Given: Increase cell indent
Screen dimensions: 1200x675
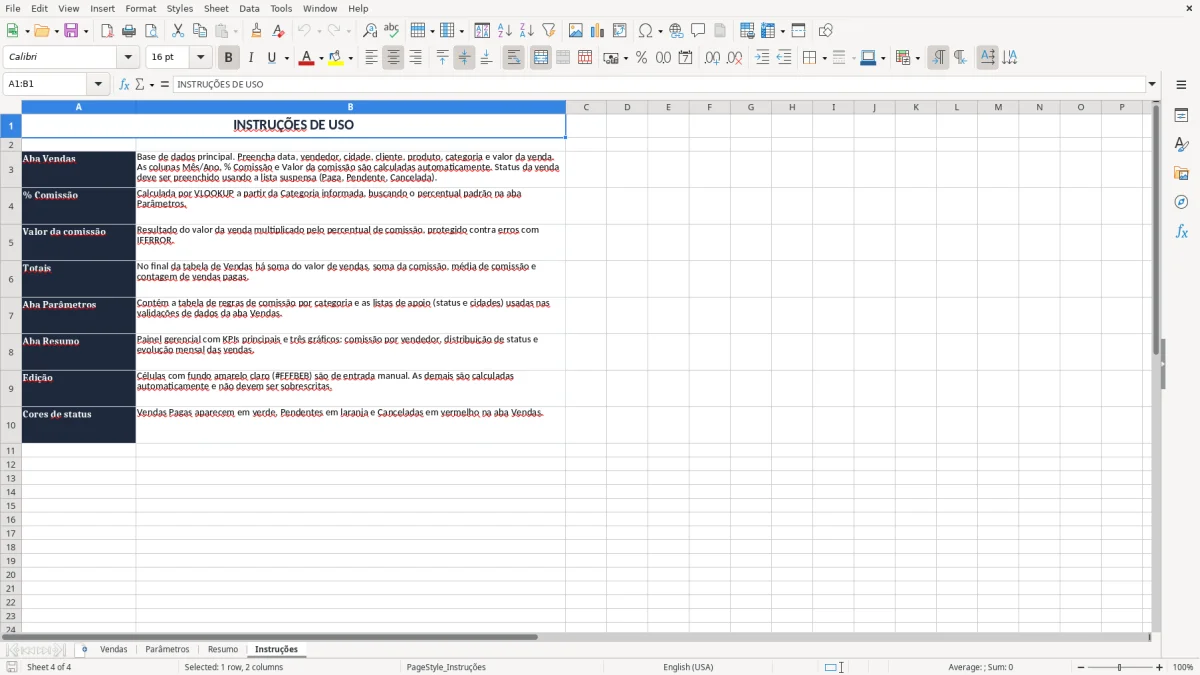Looking at the screenshot, I should tap(762, 58).
